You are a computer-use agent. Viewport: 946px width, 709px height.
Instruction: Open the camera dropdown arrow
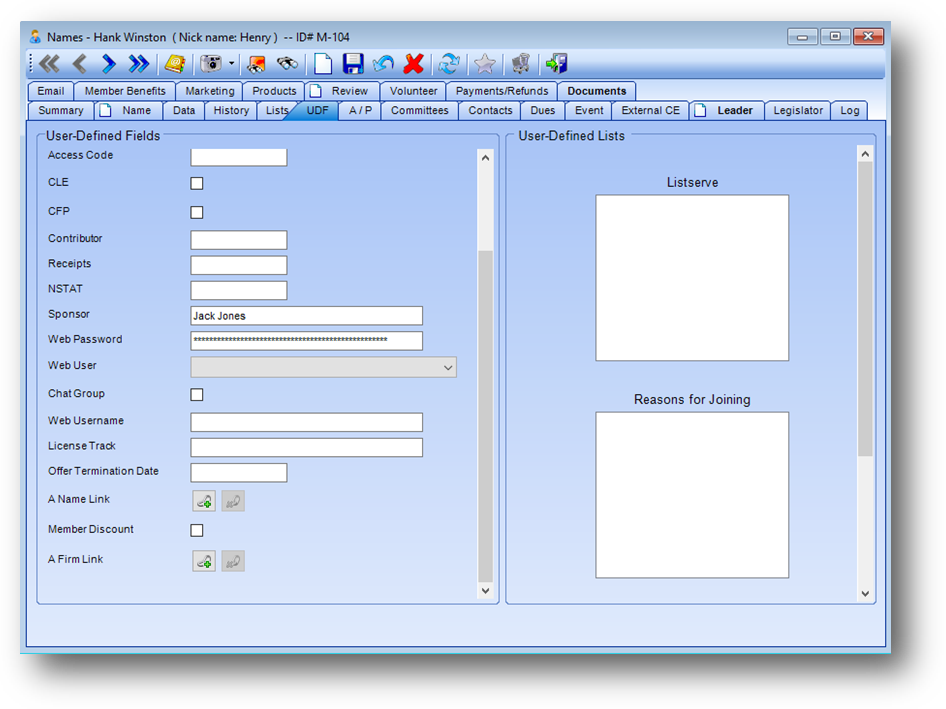point(231,63)
